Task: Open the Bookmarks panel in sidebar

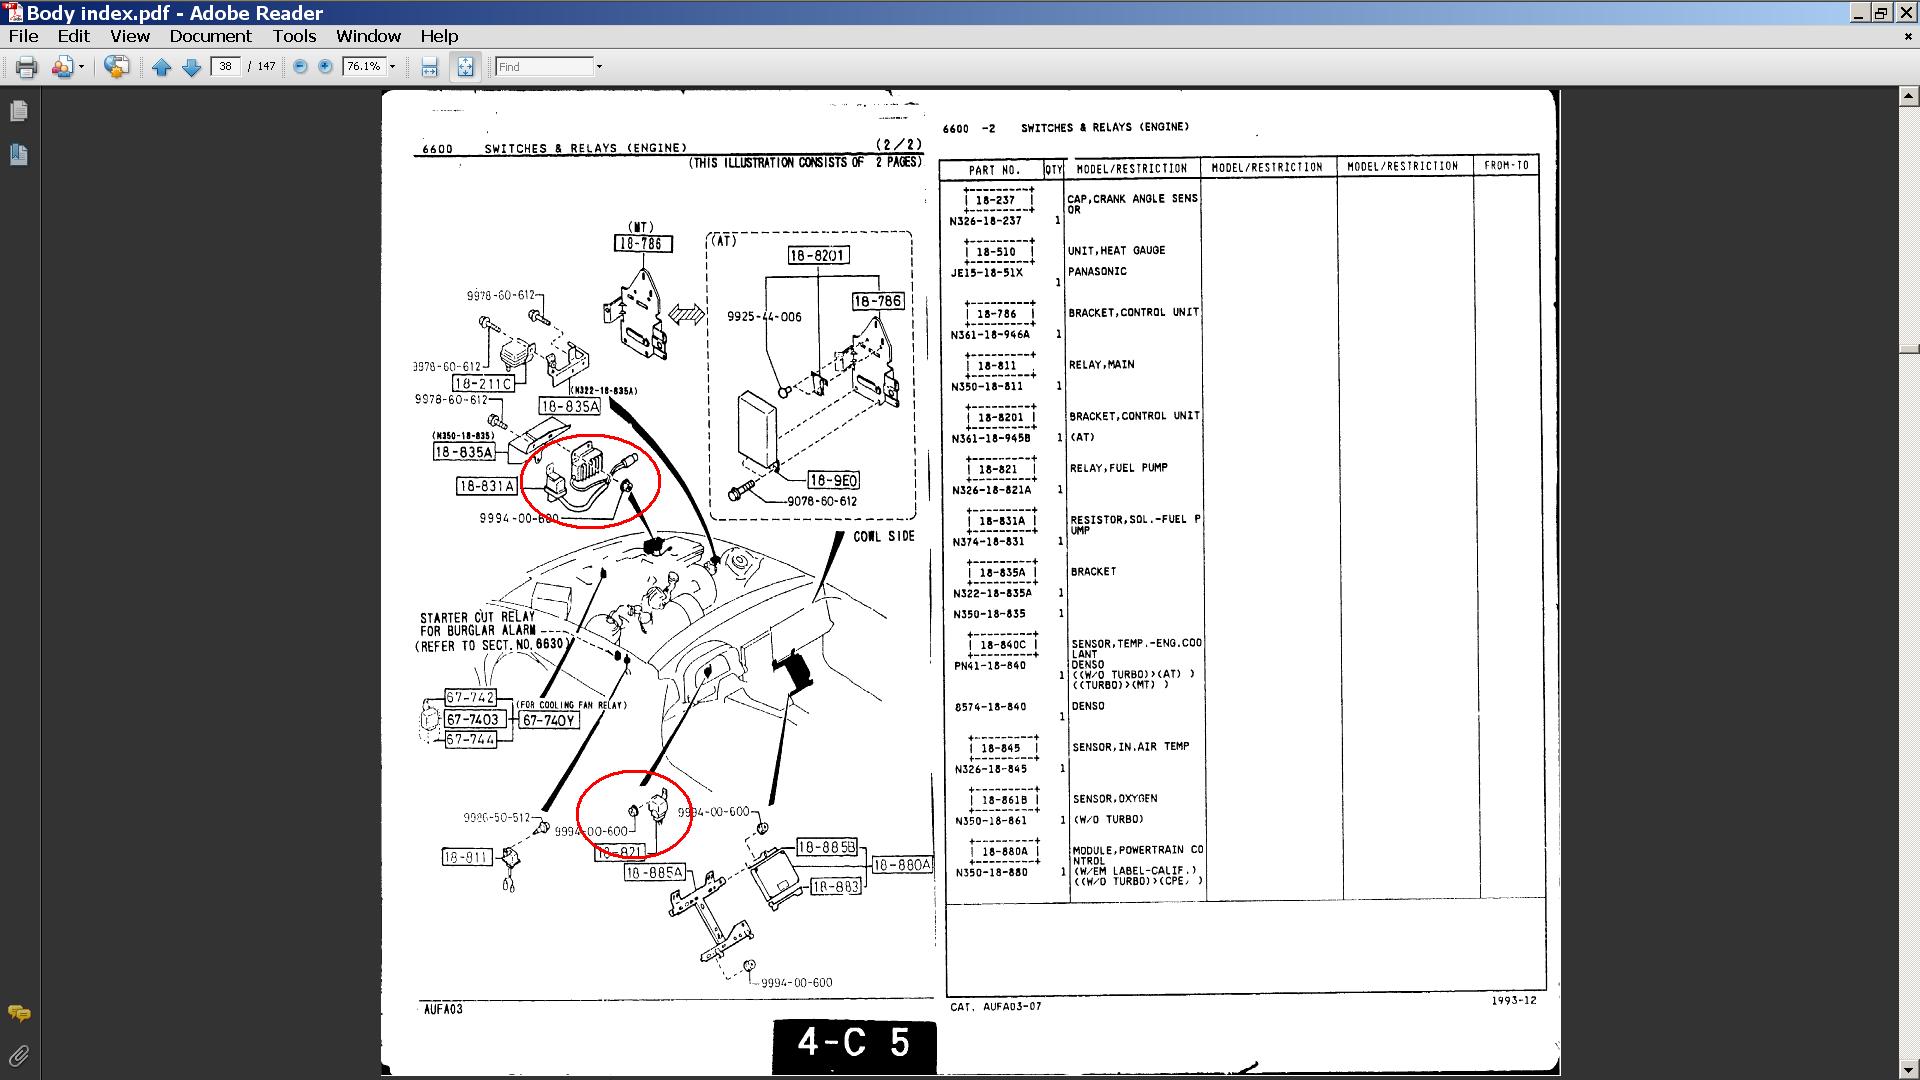Action: 19,154
